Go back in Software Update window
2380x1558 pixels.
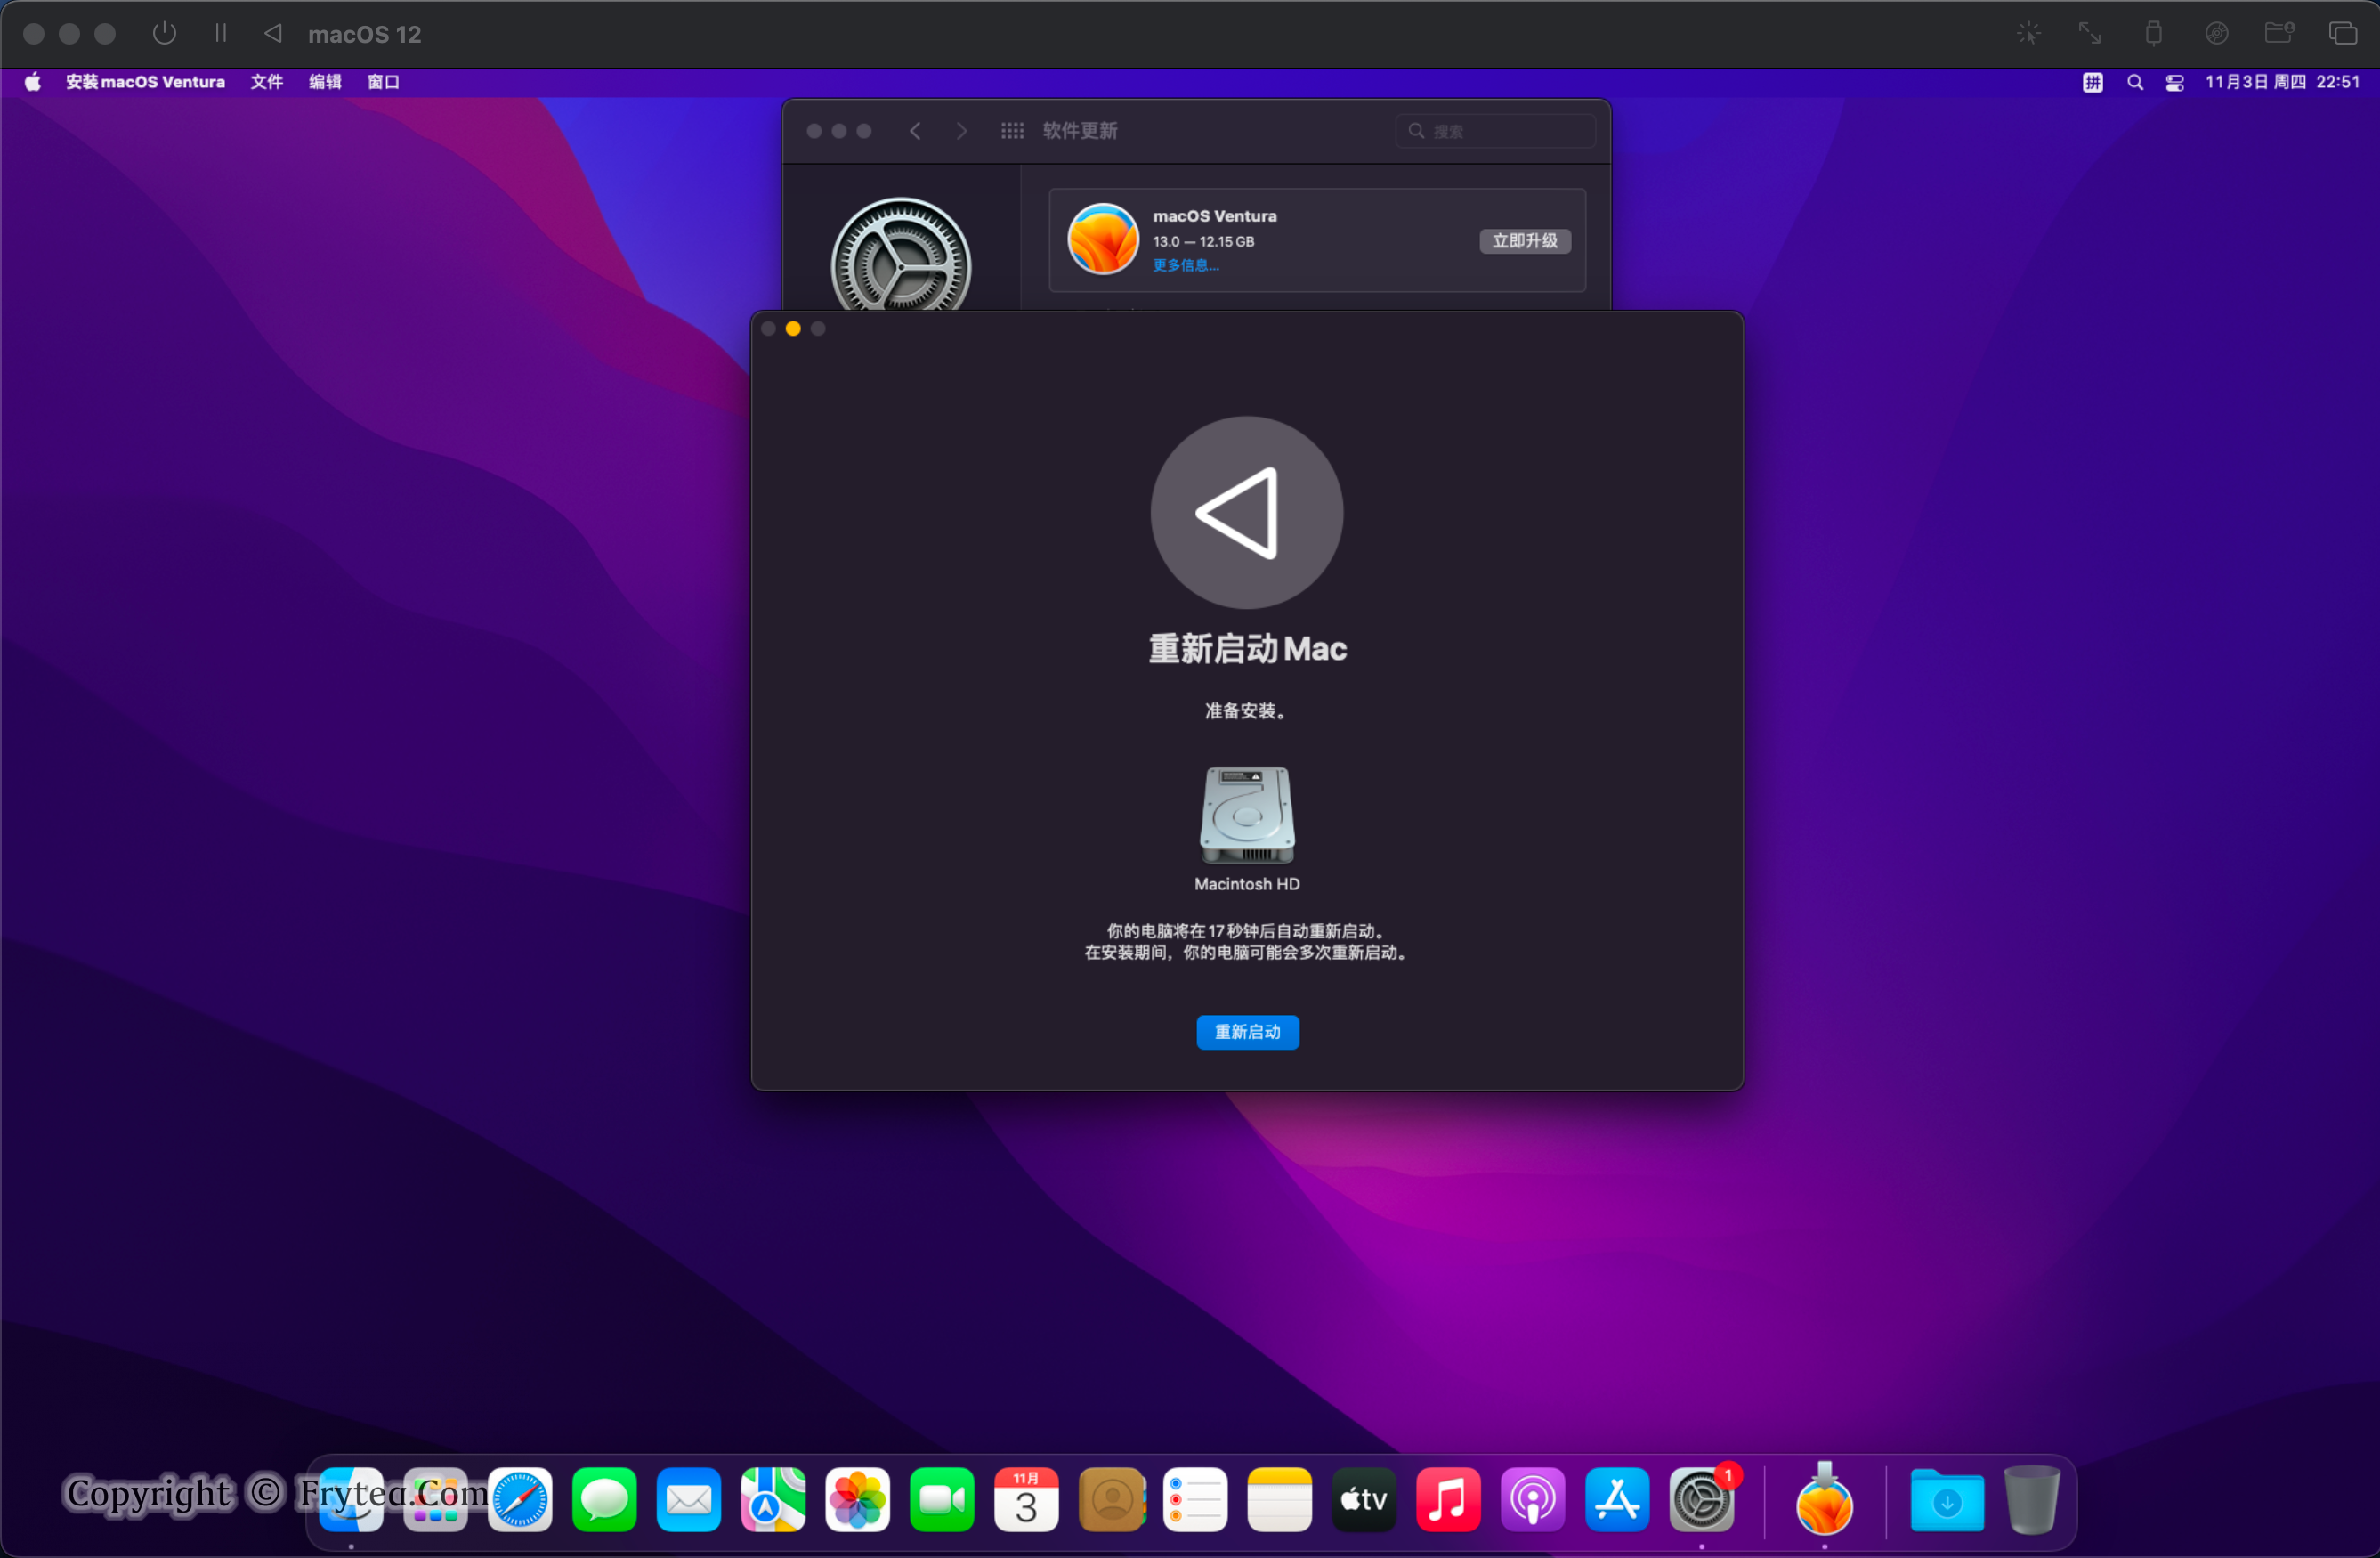[915, 131]
